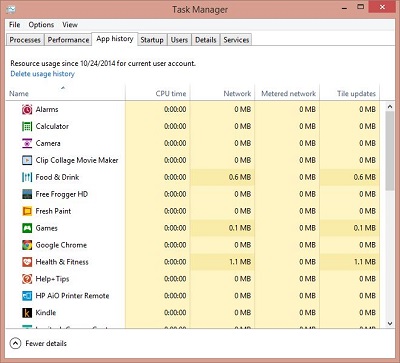Click Games tile updates 0.1 MB
Image resolution: width=400 pixels, height=363 pixels.
click(365, 228)
